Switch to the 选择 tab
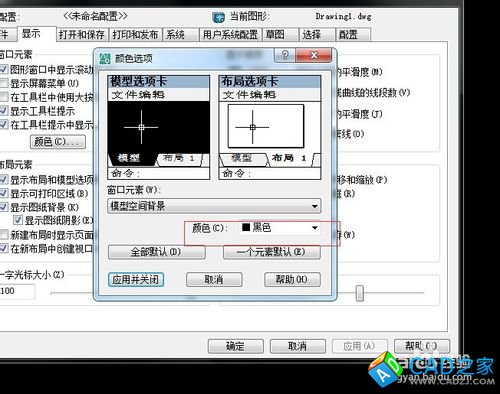The image size is (500, 394). click(317, 35)
